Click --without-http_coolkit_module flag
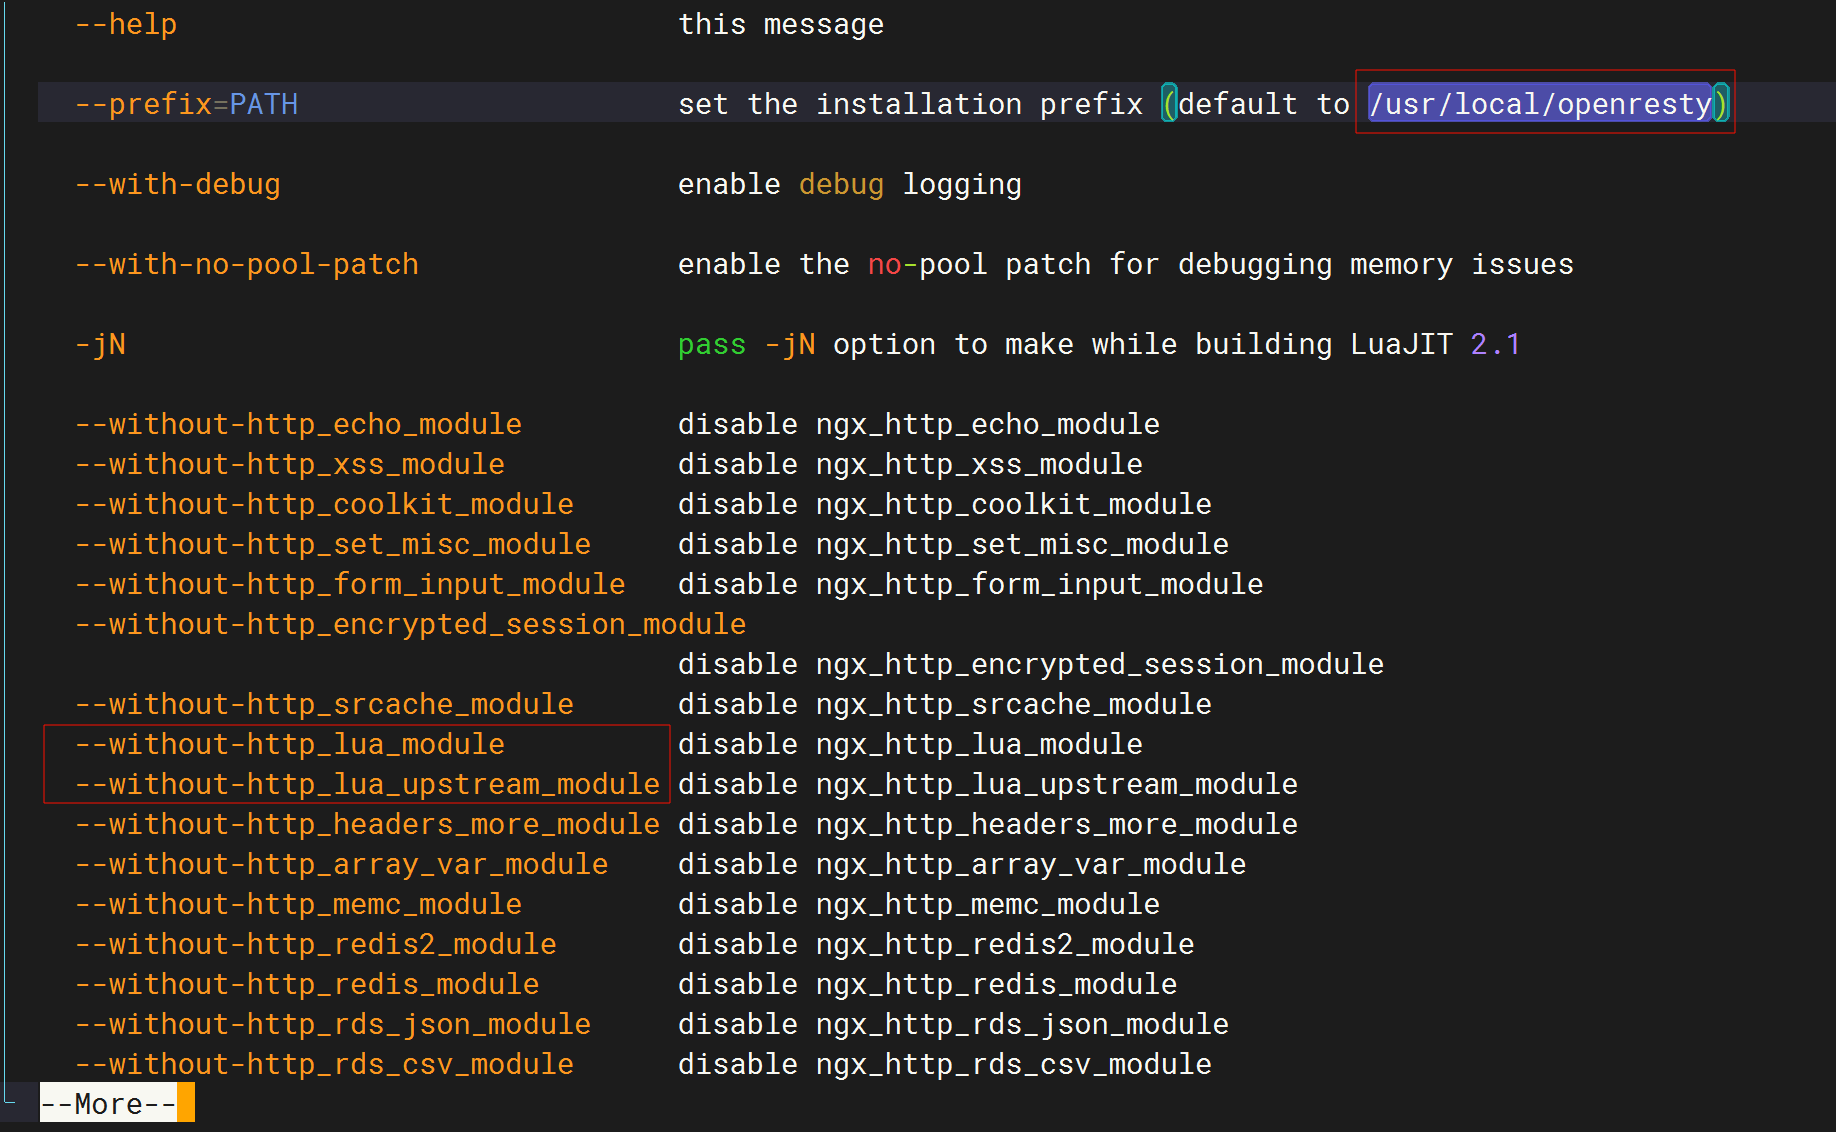The image size is (1836, 1132). pyautogui.click(x=325, y=504)
